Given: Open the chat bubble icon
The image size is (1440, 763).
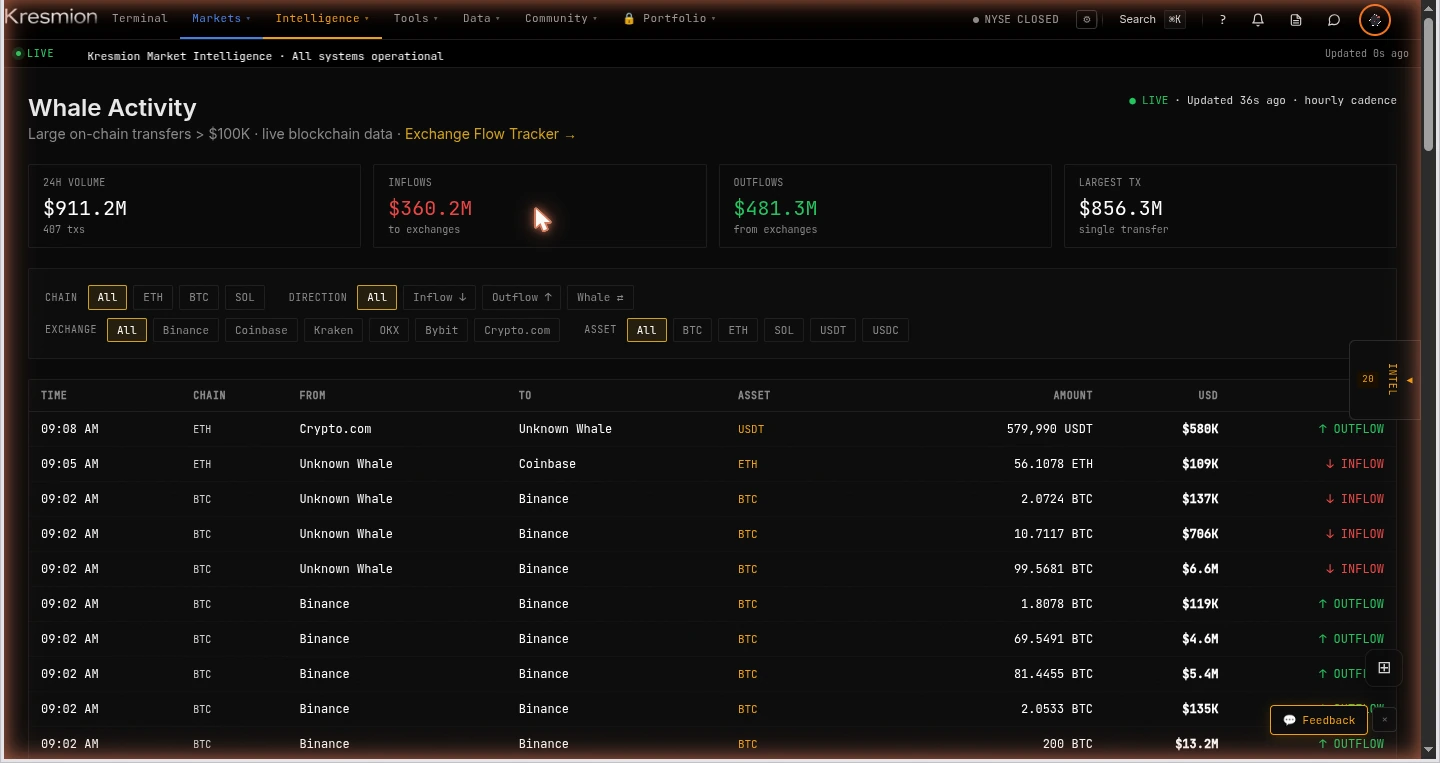Looking at the screenshot, I should [x=1334, y=19].
